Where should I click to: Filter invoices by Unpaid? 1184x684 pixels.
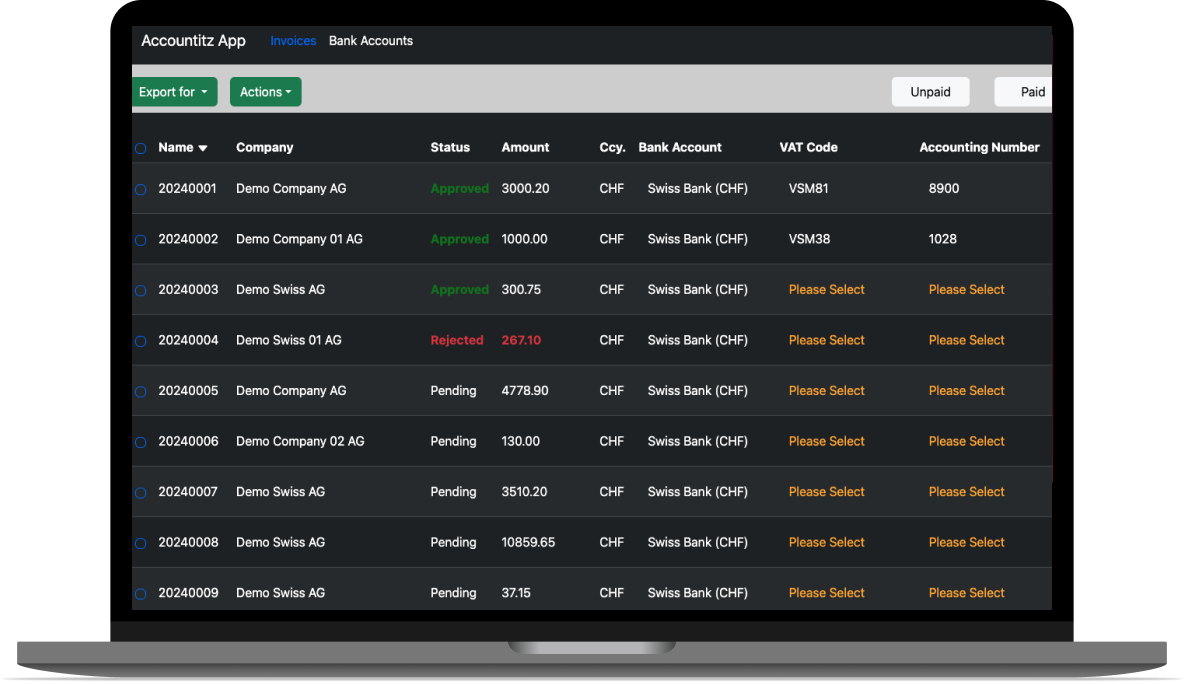coord(930,92)
